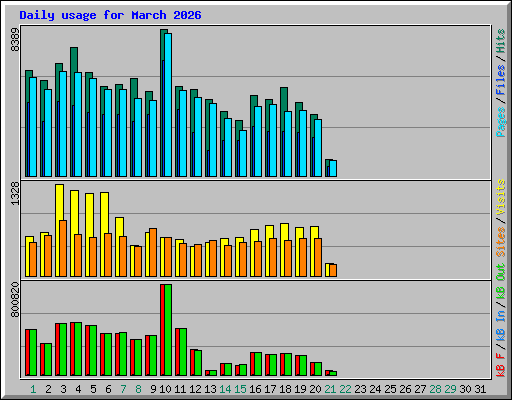Click the orange sites bar for day 9
512x400 pixels.
click(x=153, y=253)
